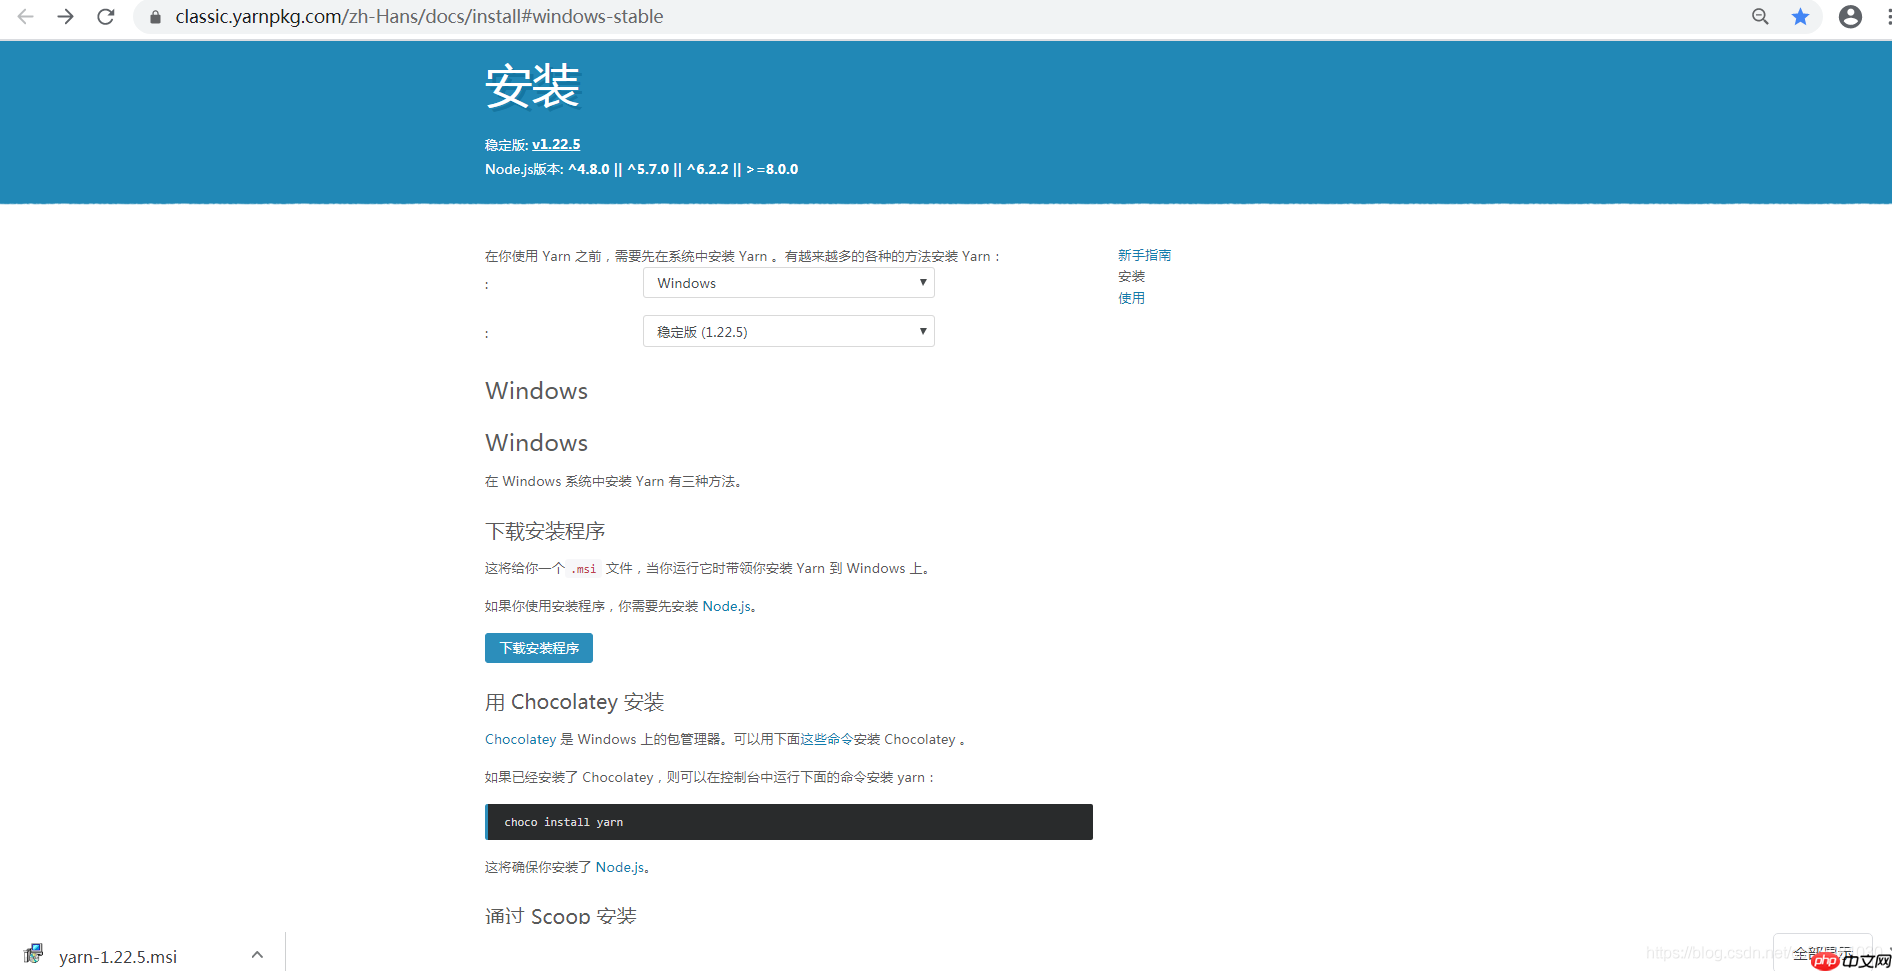
Task: Bookmark the page with the star toggle
Action: point(1801,16)
